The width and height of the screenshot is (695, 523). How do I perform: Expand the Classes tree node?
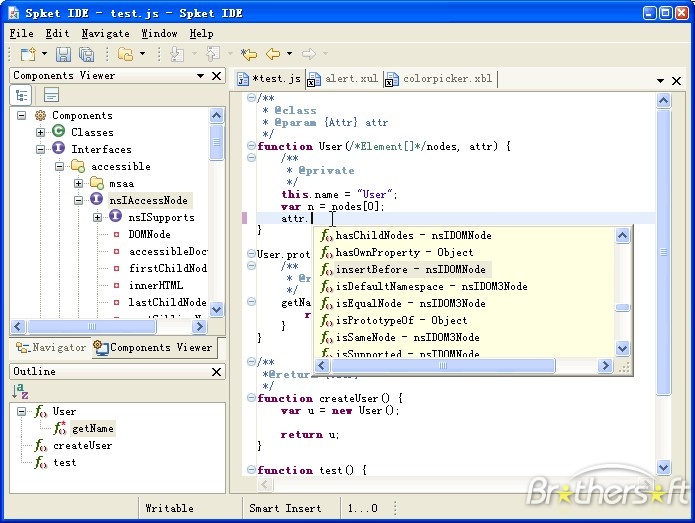(40, 133)
